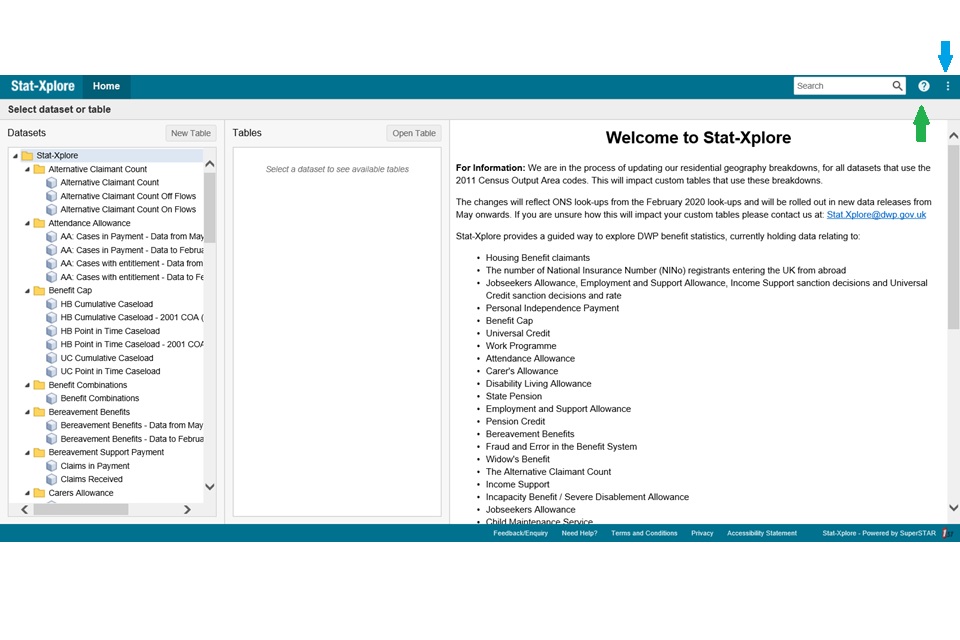Image resolution: width=960 pixels, height=640 pixels.
Task: Click the Alternative Claimant Count On Flows cube icon
Action: click(51, 209)
